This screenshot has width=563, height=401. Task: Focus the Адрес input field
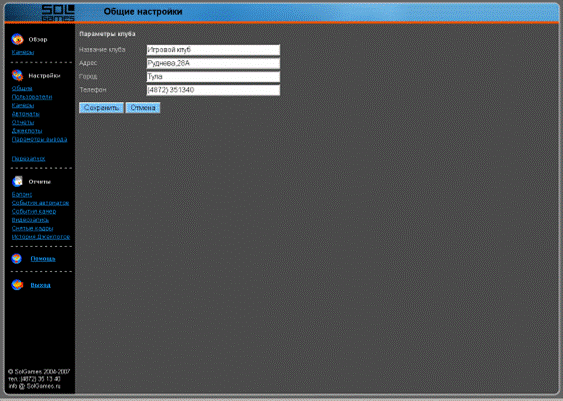(x=213, y=63)
